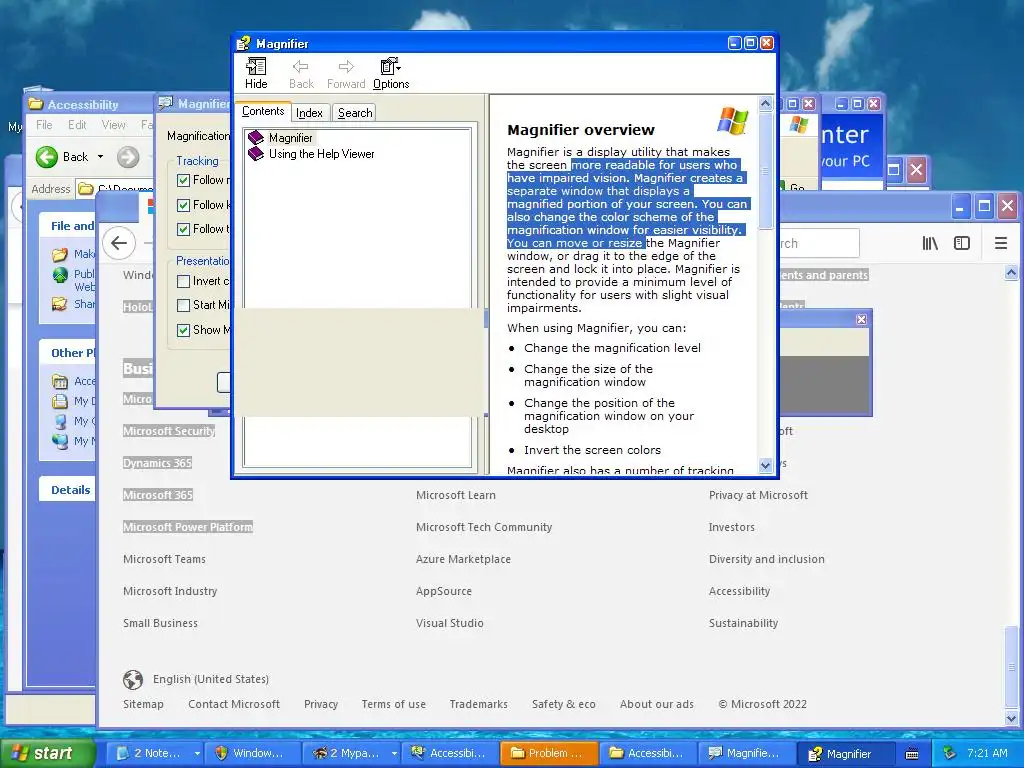The image size is (1024, 768).
Task: Click the help window vertical scrollbar thumb
Action: [765, 171]
